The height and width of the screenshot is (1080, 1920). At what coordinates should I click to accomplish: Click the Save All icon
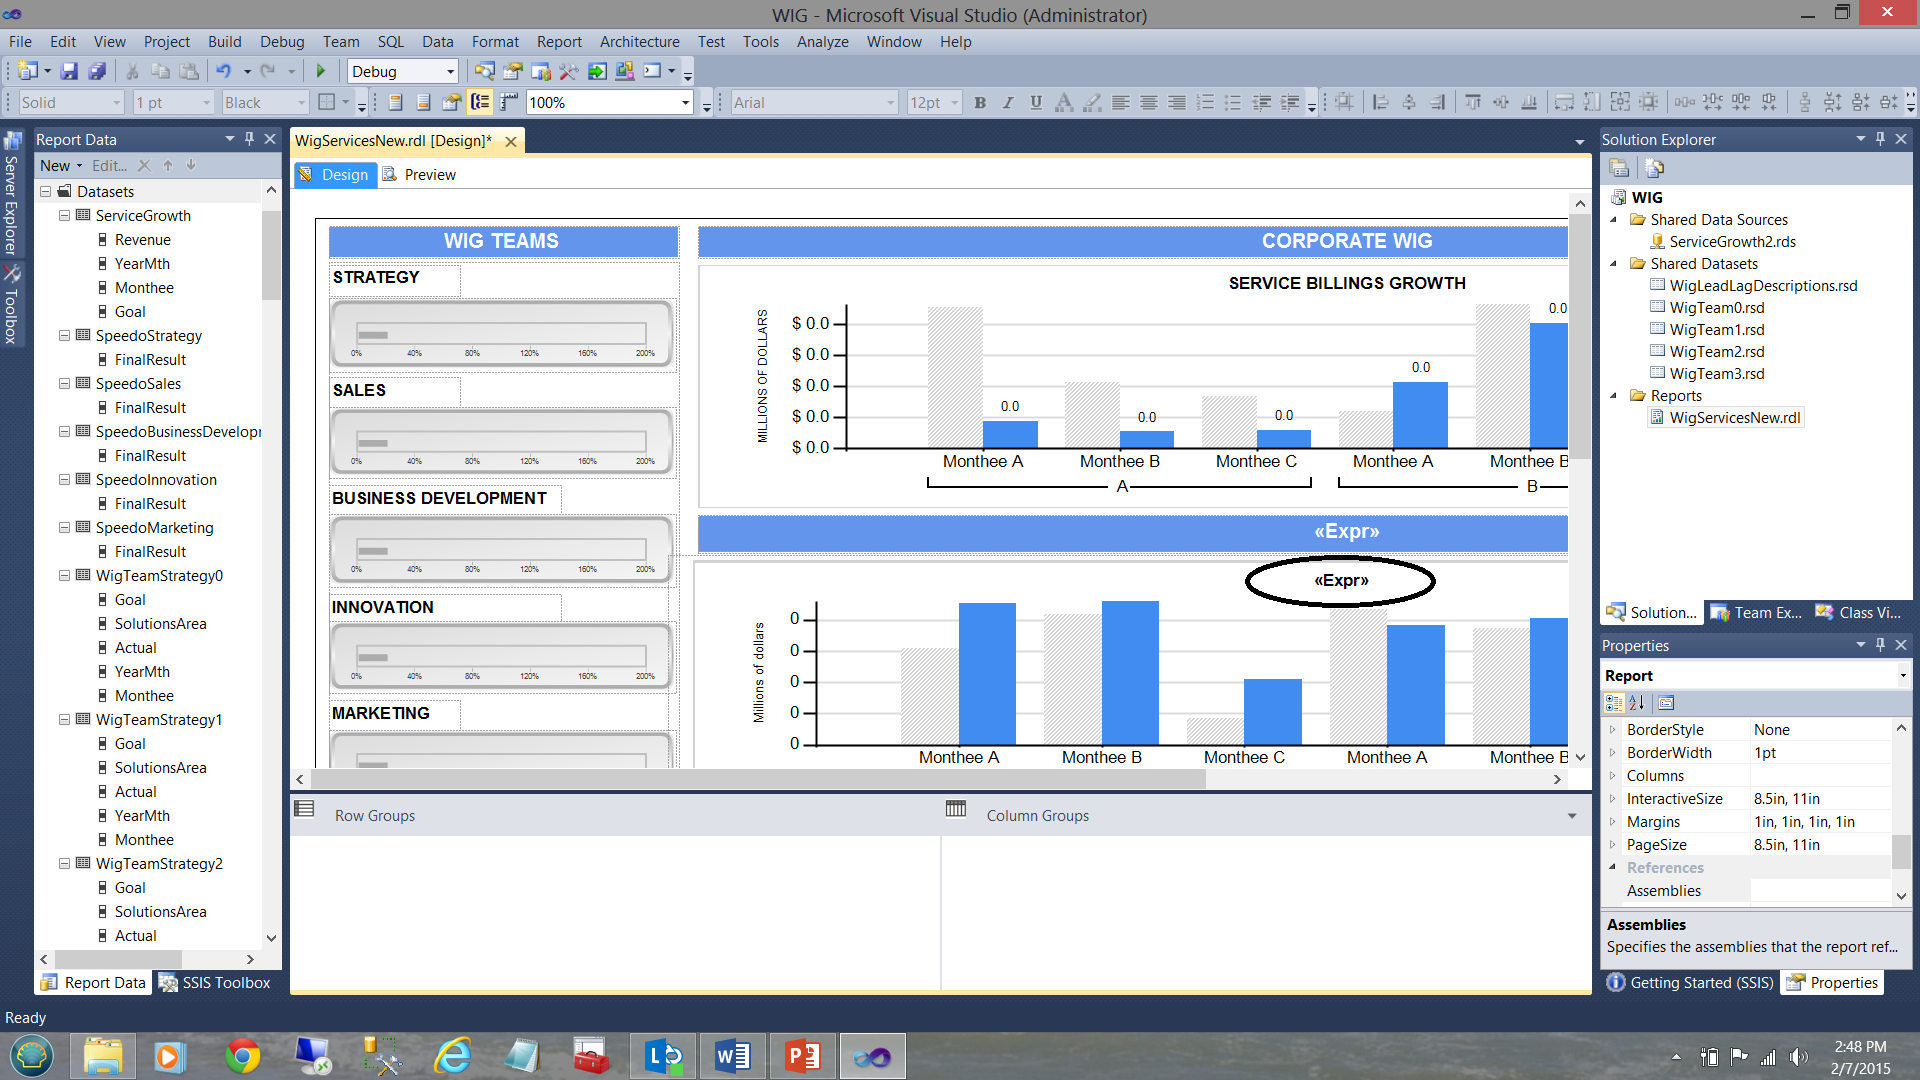pos(97,71)
